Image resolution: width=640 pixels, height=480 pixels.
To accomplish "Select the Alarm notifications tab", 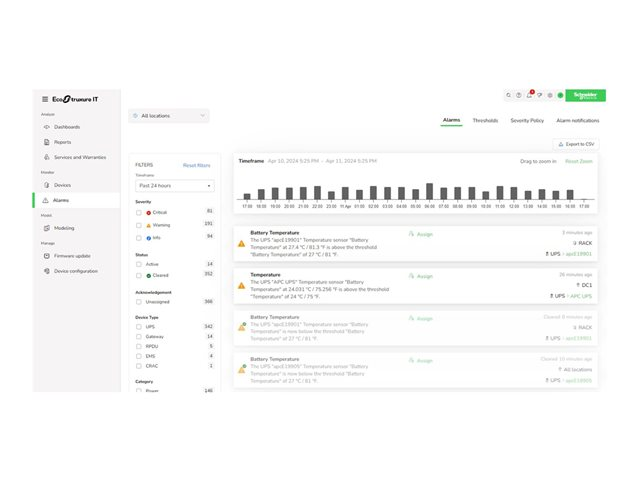I will tap(577, 120).
